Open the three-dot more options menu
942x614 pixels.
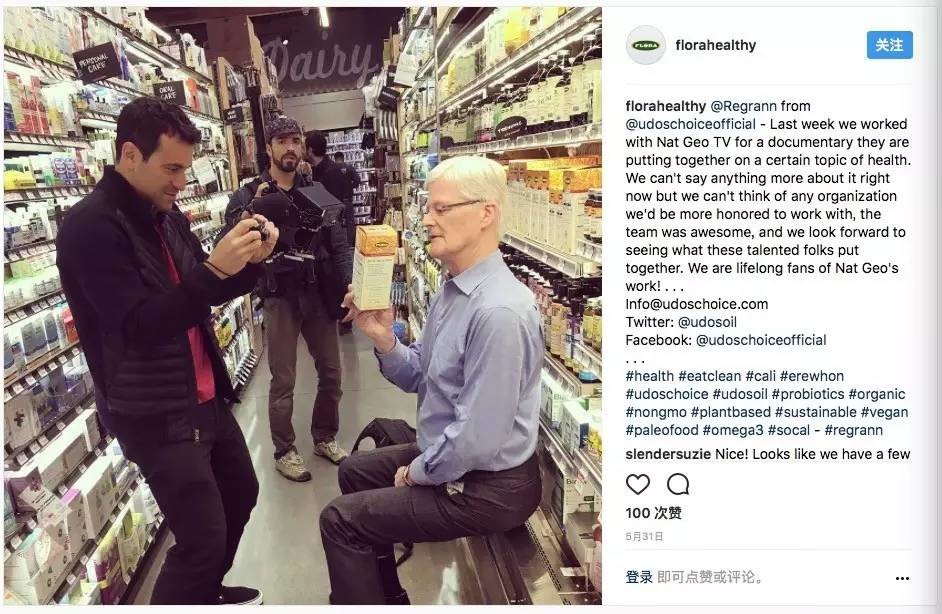tap(902, 578)
